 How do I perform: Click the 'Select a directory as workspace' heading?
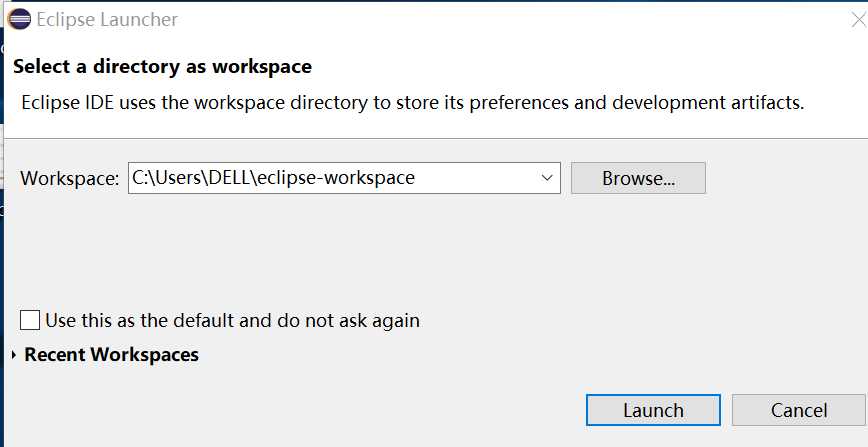point(162,67)
